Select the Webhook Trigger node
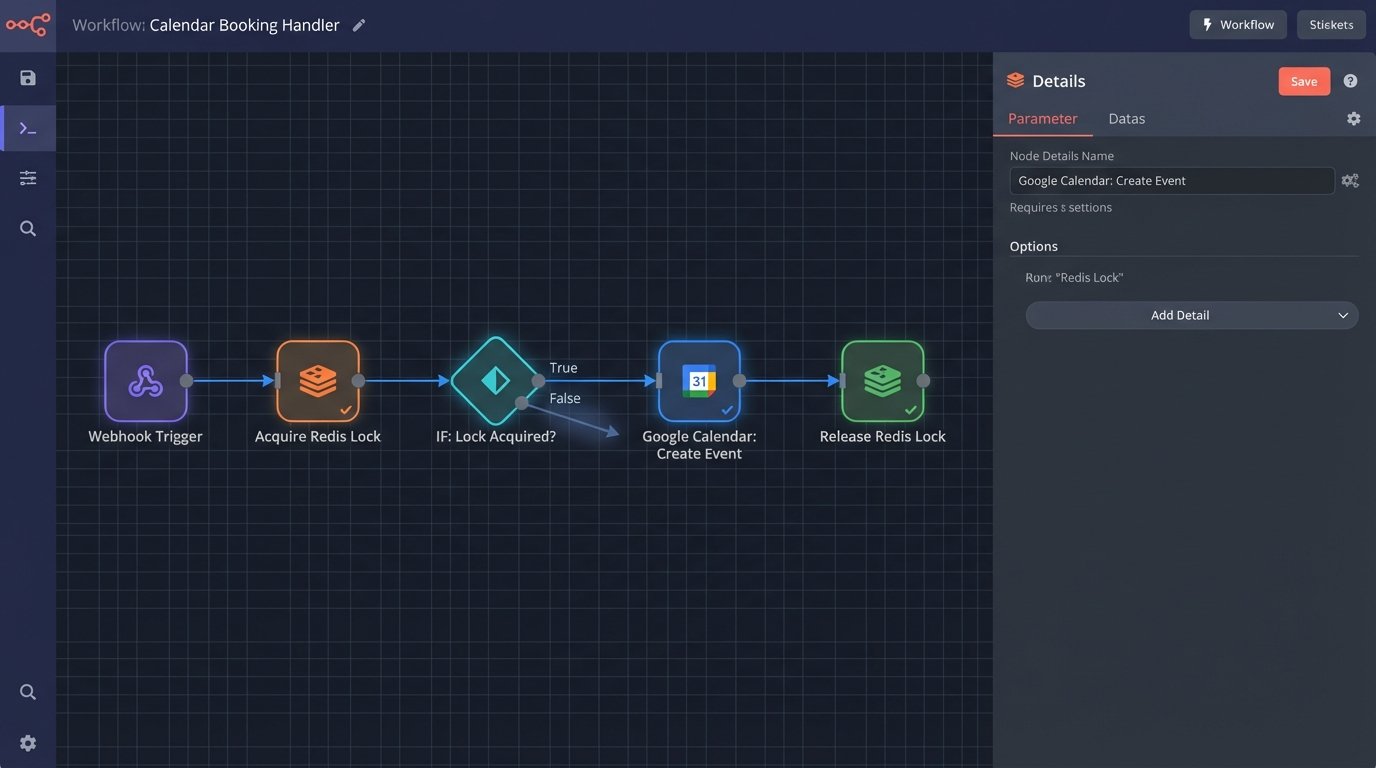The height and width of the screenshot is (768, 1376). tap(146, 381)
